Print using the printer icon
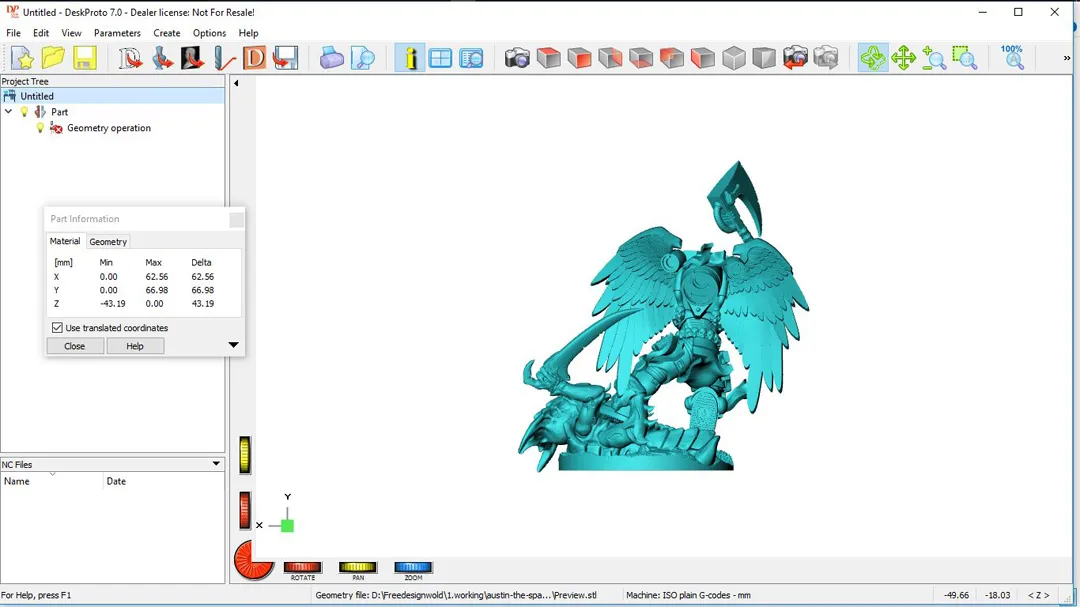 coord(331,58)
